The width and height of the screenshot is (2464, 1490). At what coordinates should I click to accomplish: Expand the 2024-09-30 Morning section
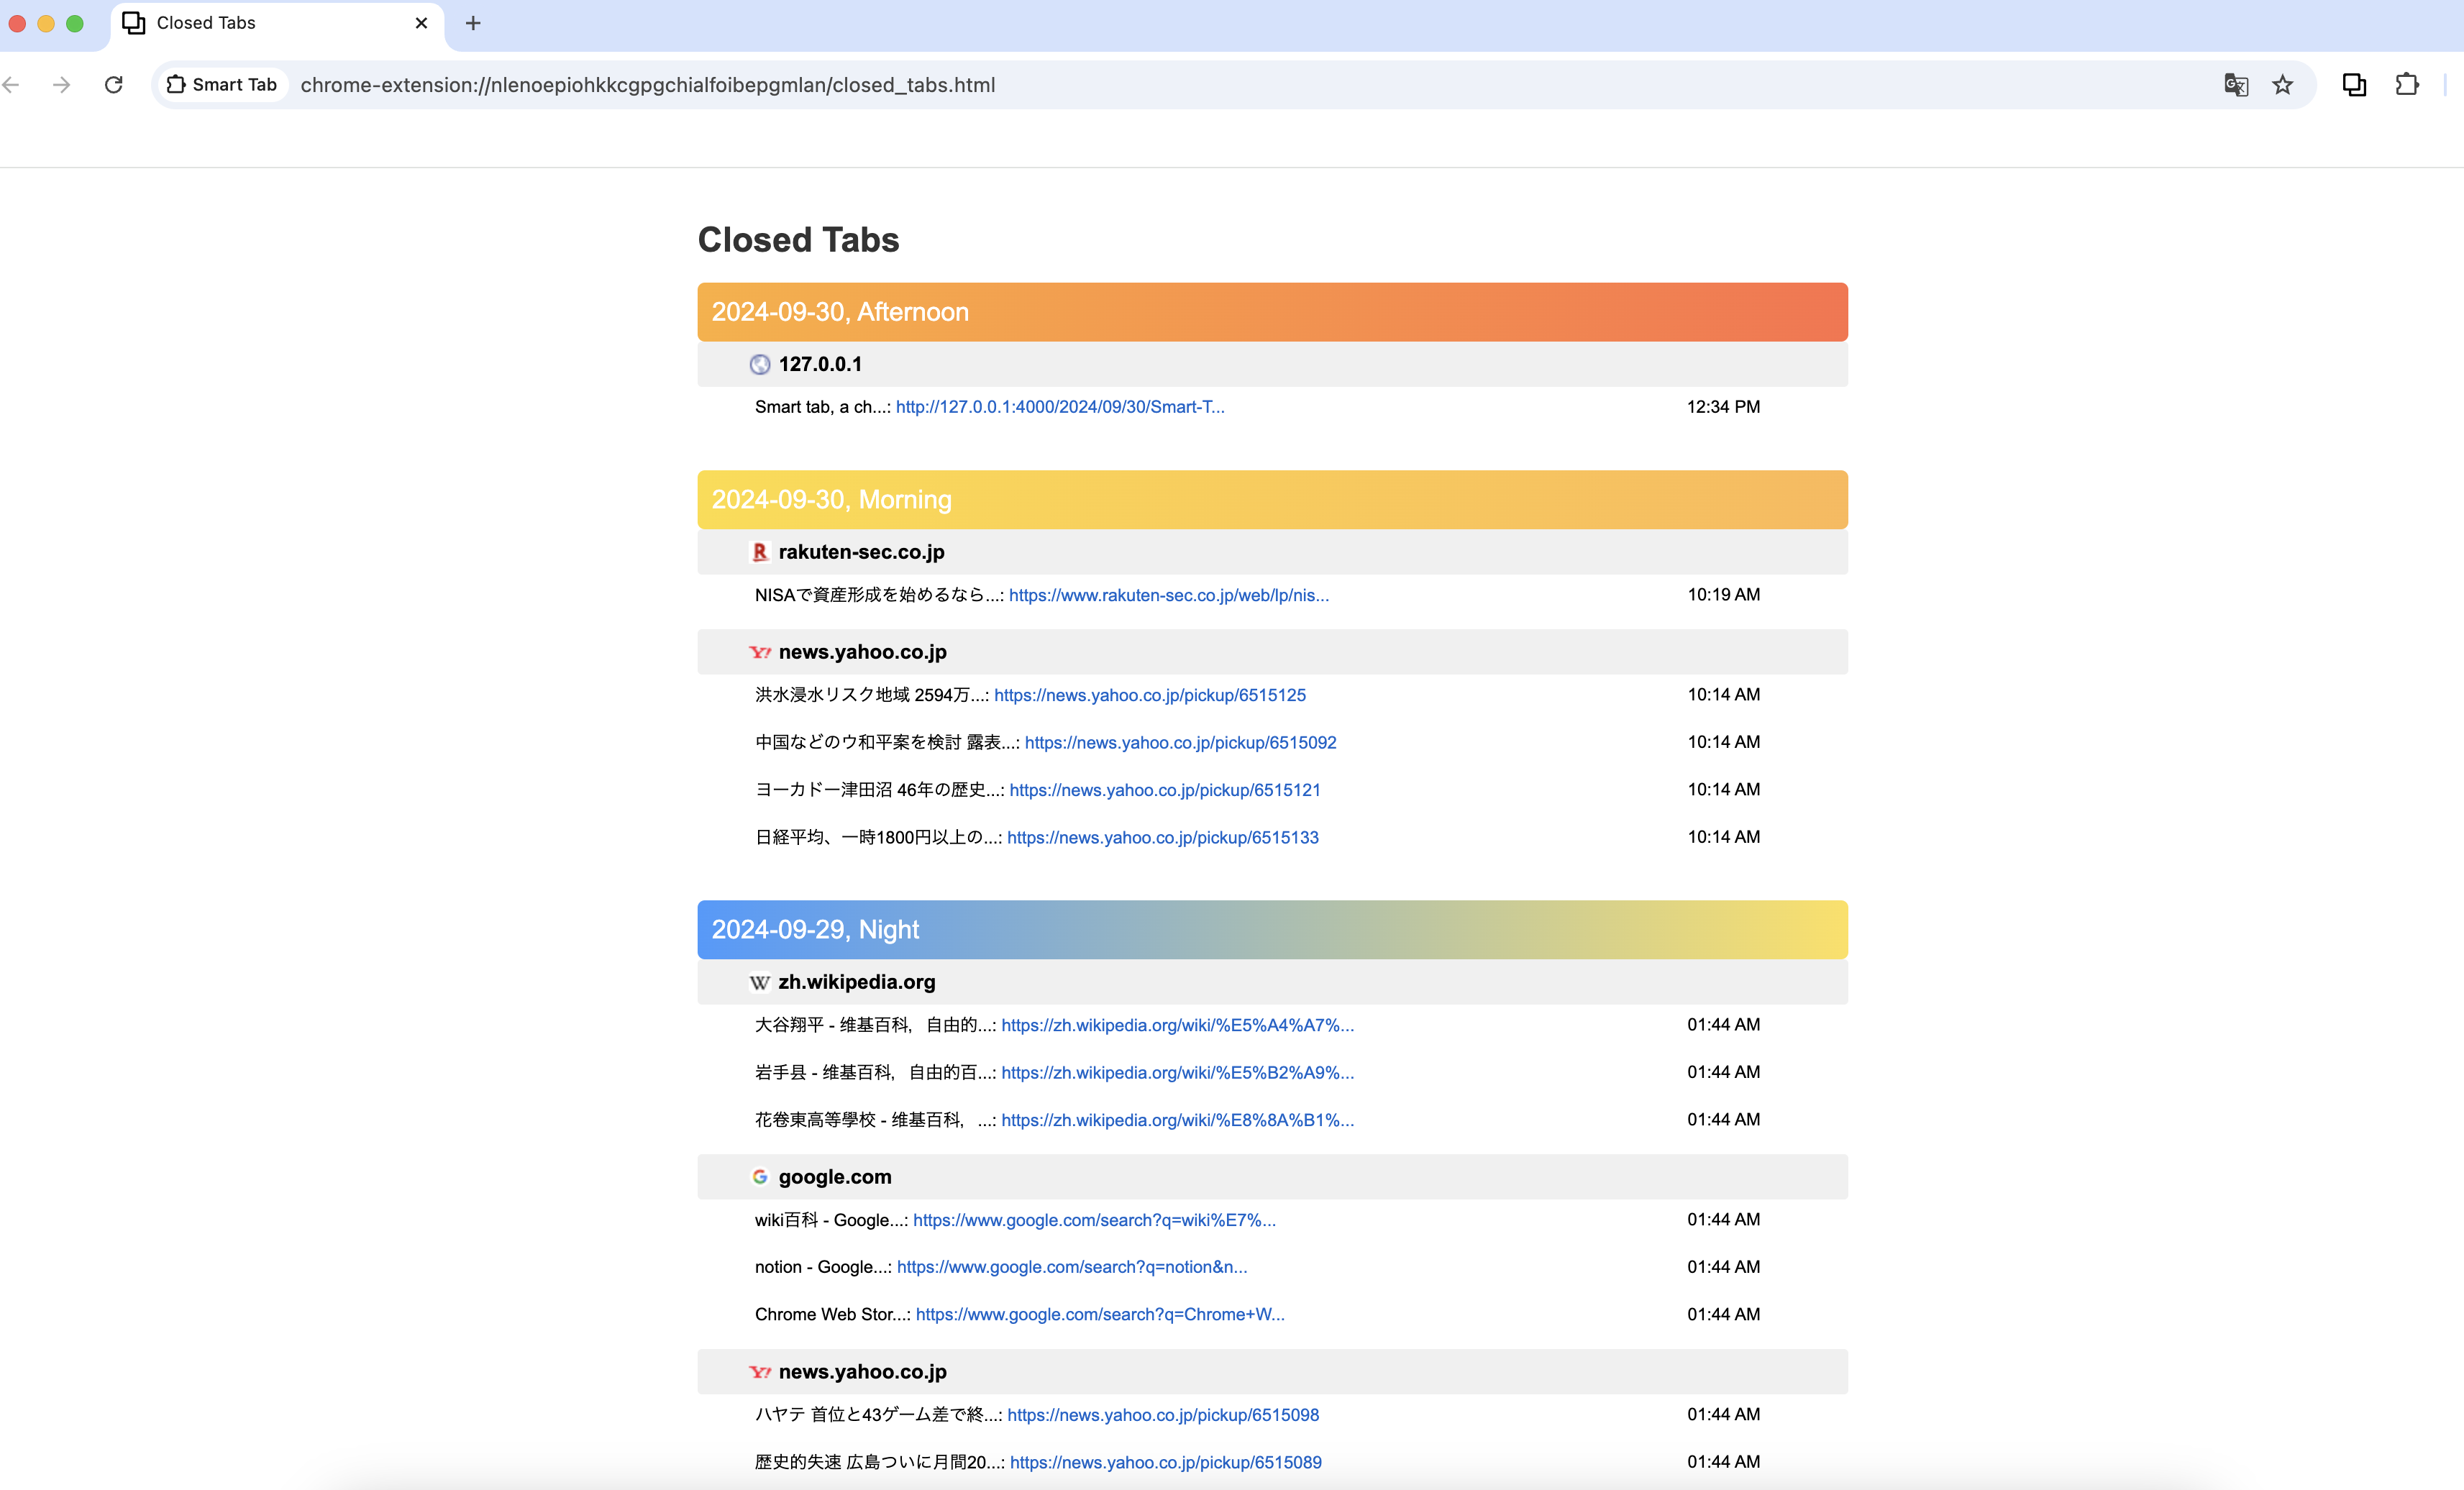click(1271, 500)
